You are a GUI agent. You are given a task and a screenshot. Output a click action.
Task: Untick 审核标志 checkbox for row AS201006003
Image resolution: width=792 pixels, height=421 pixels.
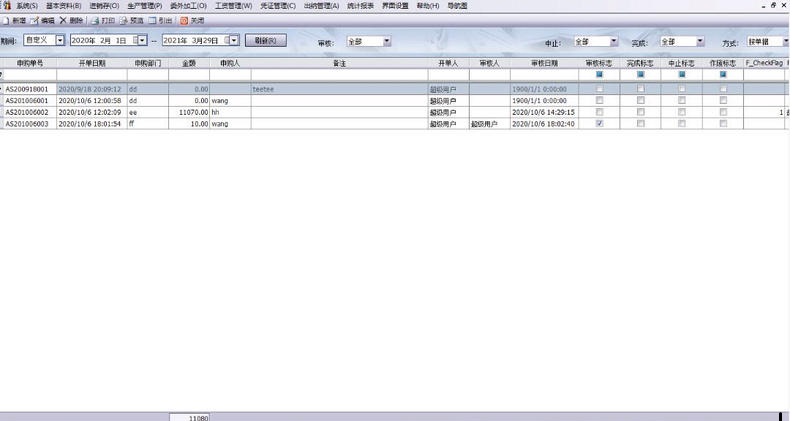click(600, 124)
